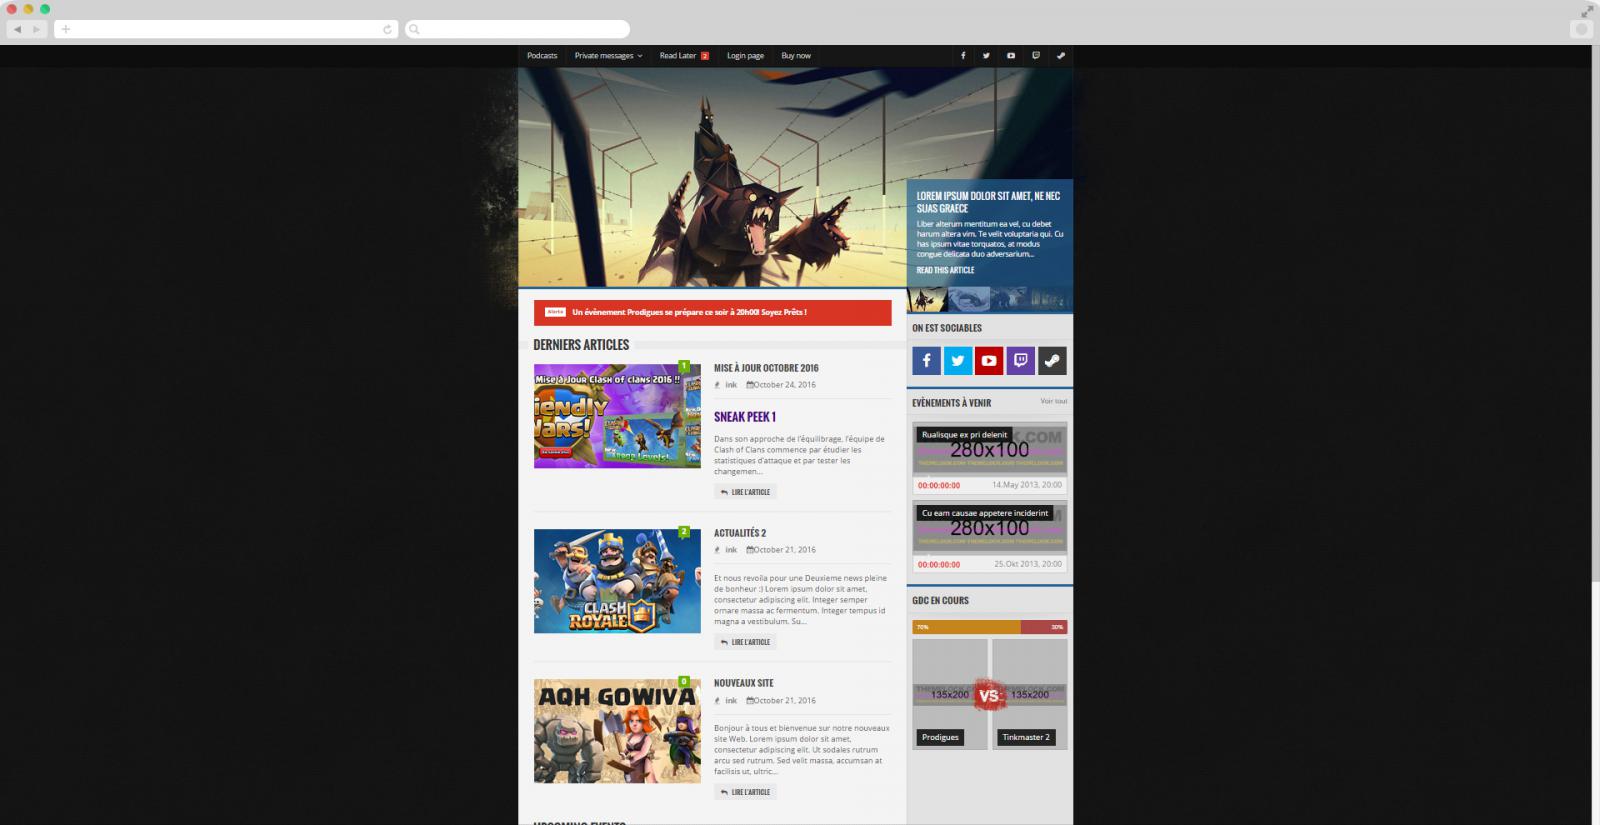The image size is (1600, 825).
Task: Click the 14.May 2013, 20:00 event date
Action: click(1027, 485)
